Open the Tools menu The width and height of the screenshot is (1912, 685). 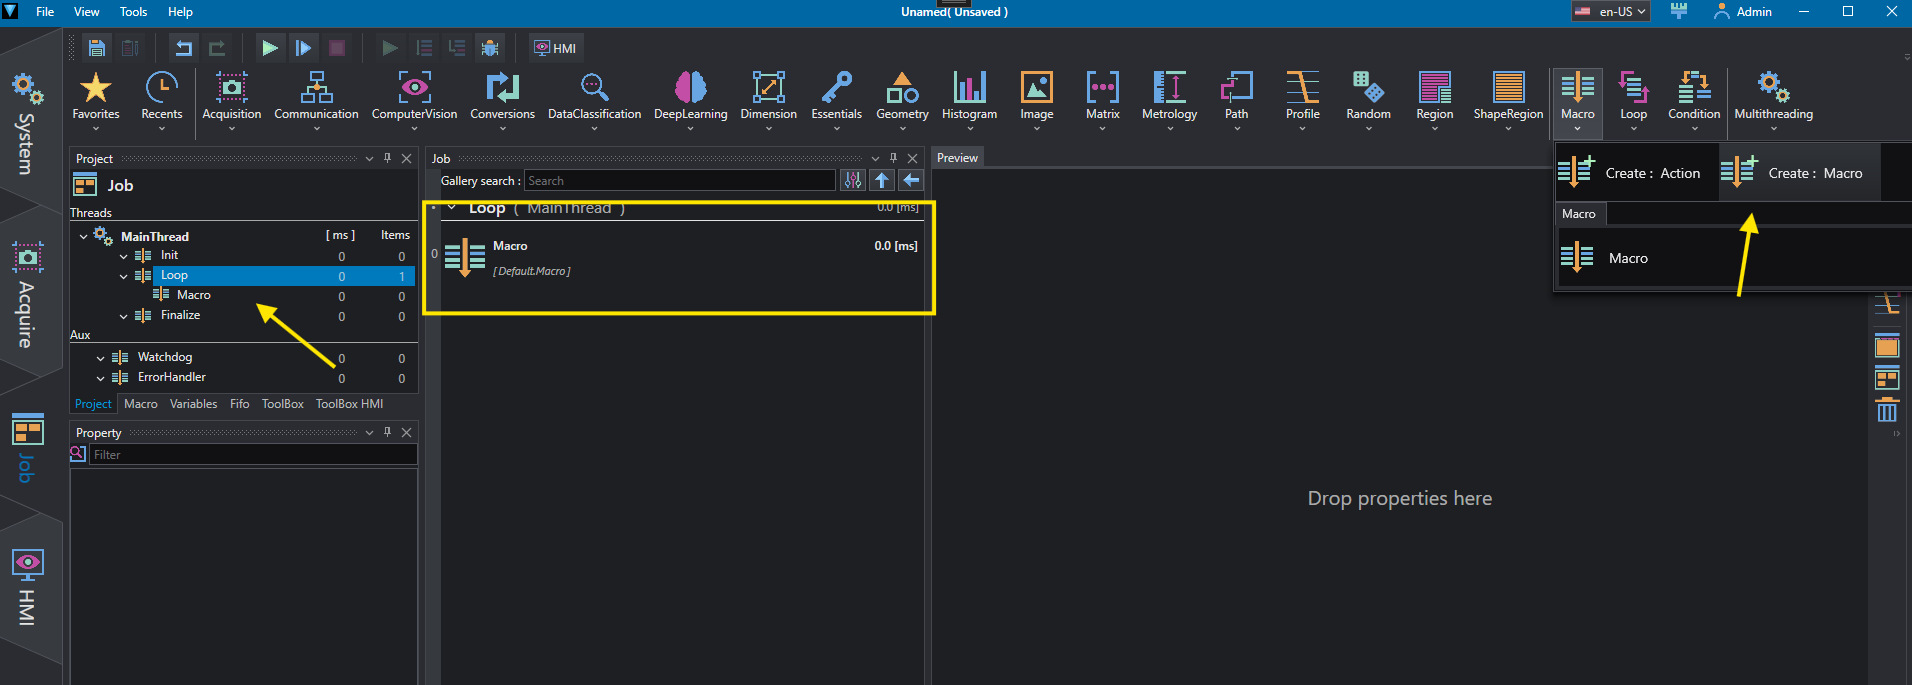(133, 12)
